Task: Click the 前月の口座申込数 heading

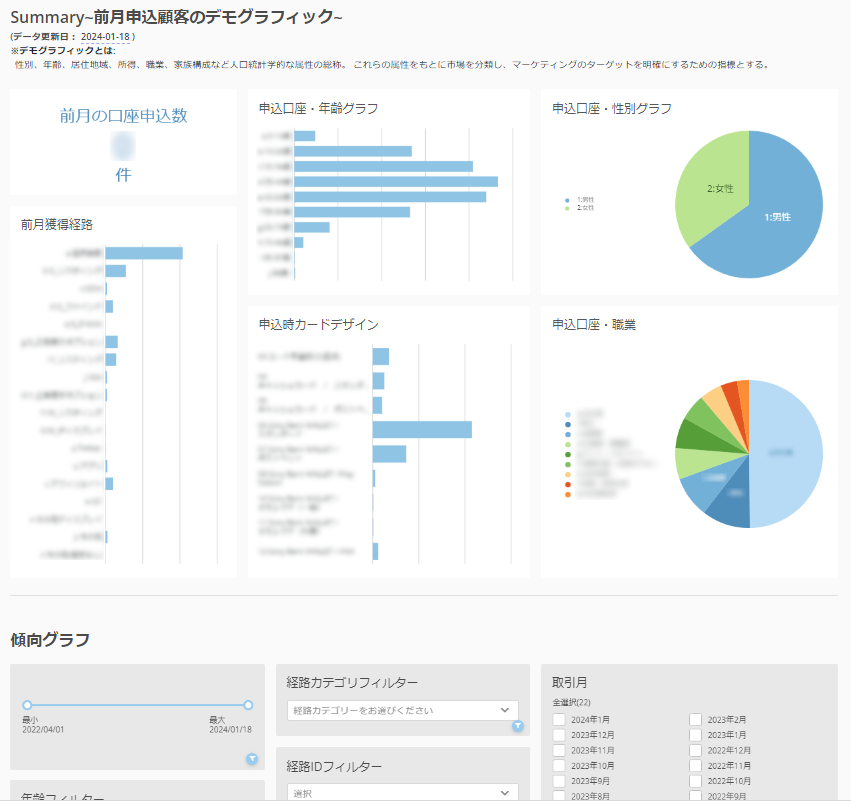Action: coord(123,116)
